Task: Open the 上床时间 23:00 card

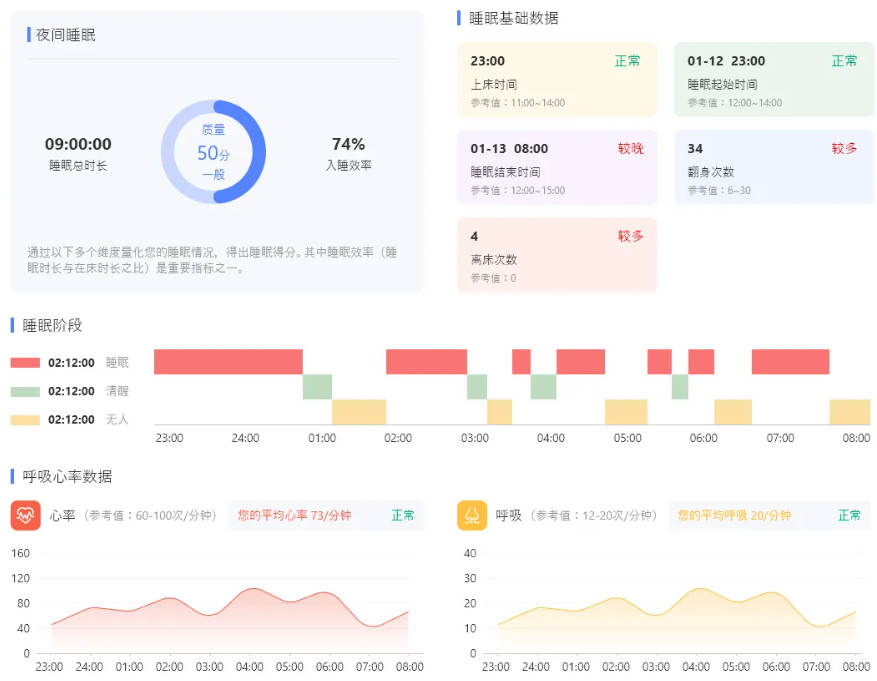Action: pyautogui.click(x=557, y=79)
